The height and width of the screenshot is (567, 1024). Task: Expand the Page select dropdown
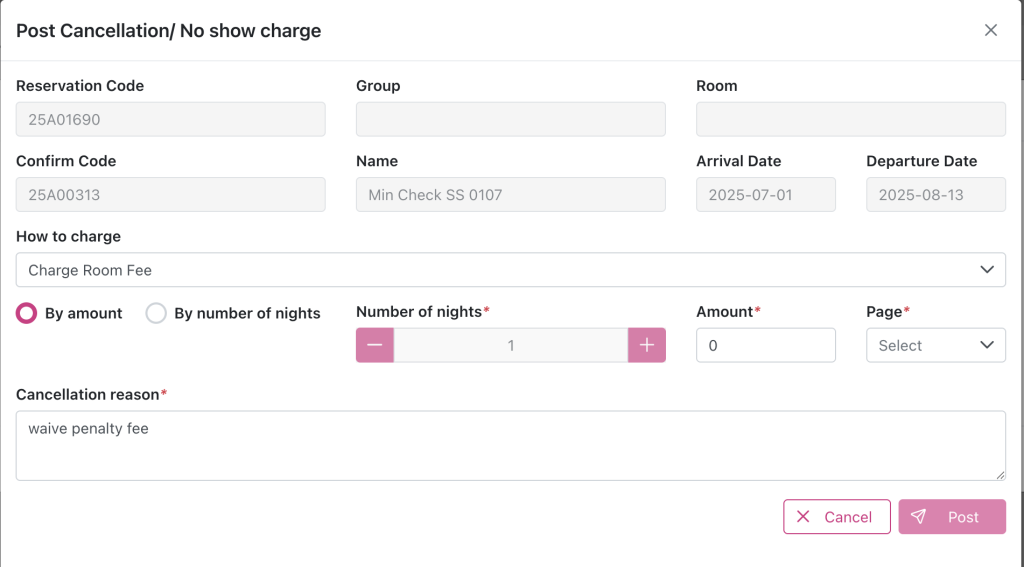[x=935, y=345]
